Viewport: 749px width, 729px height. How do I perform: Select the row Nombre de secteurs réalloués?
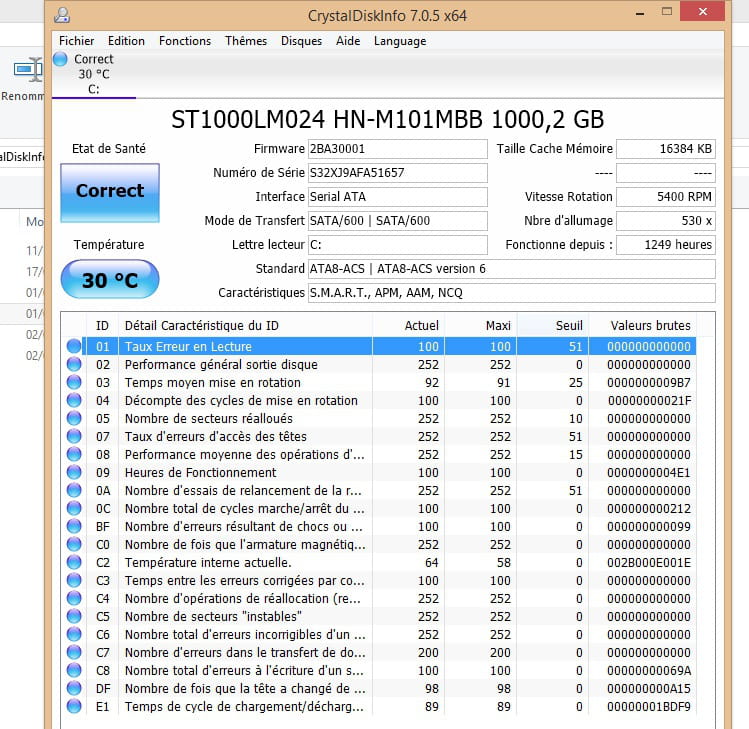click(x=381, y=418)
